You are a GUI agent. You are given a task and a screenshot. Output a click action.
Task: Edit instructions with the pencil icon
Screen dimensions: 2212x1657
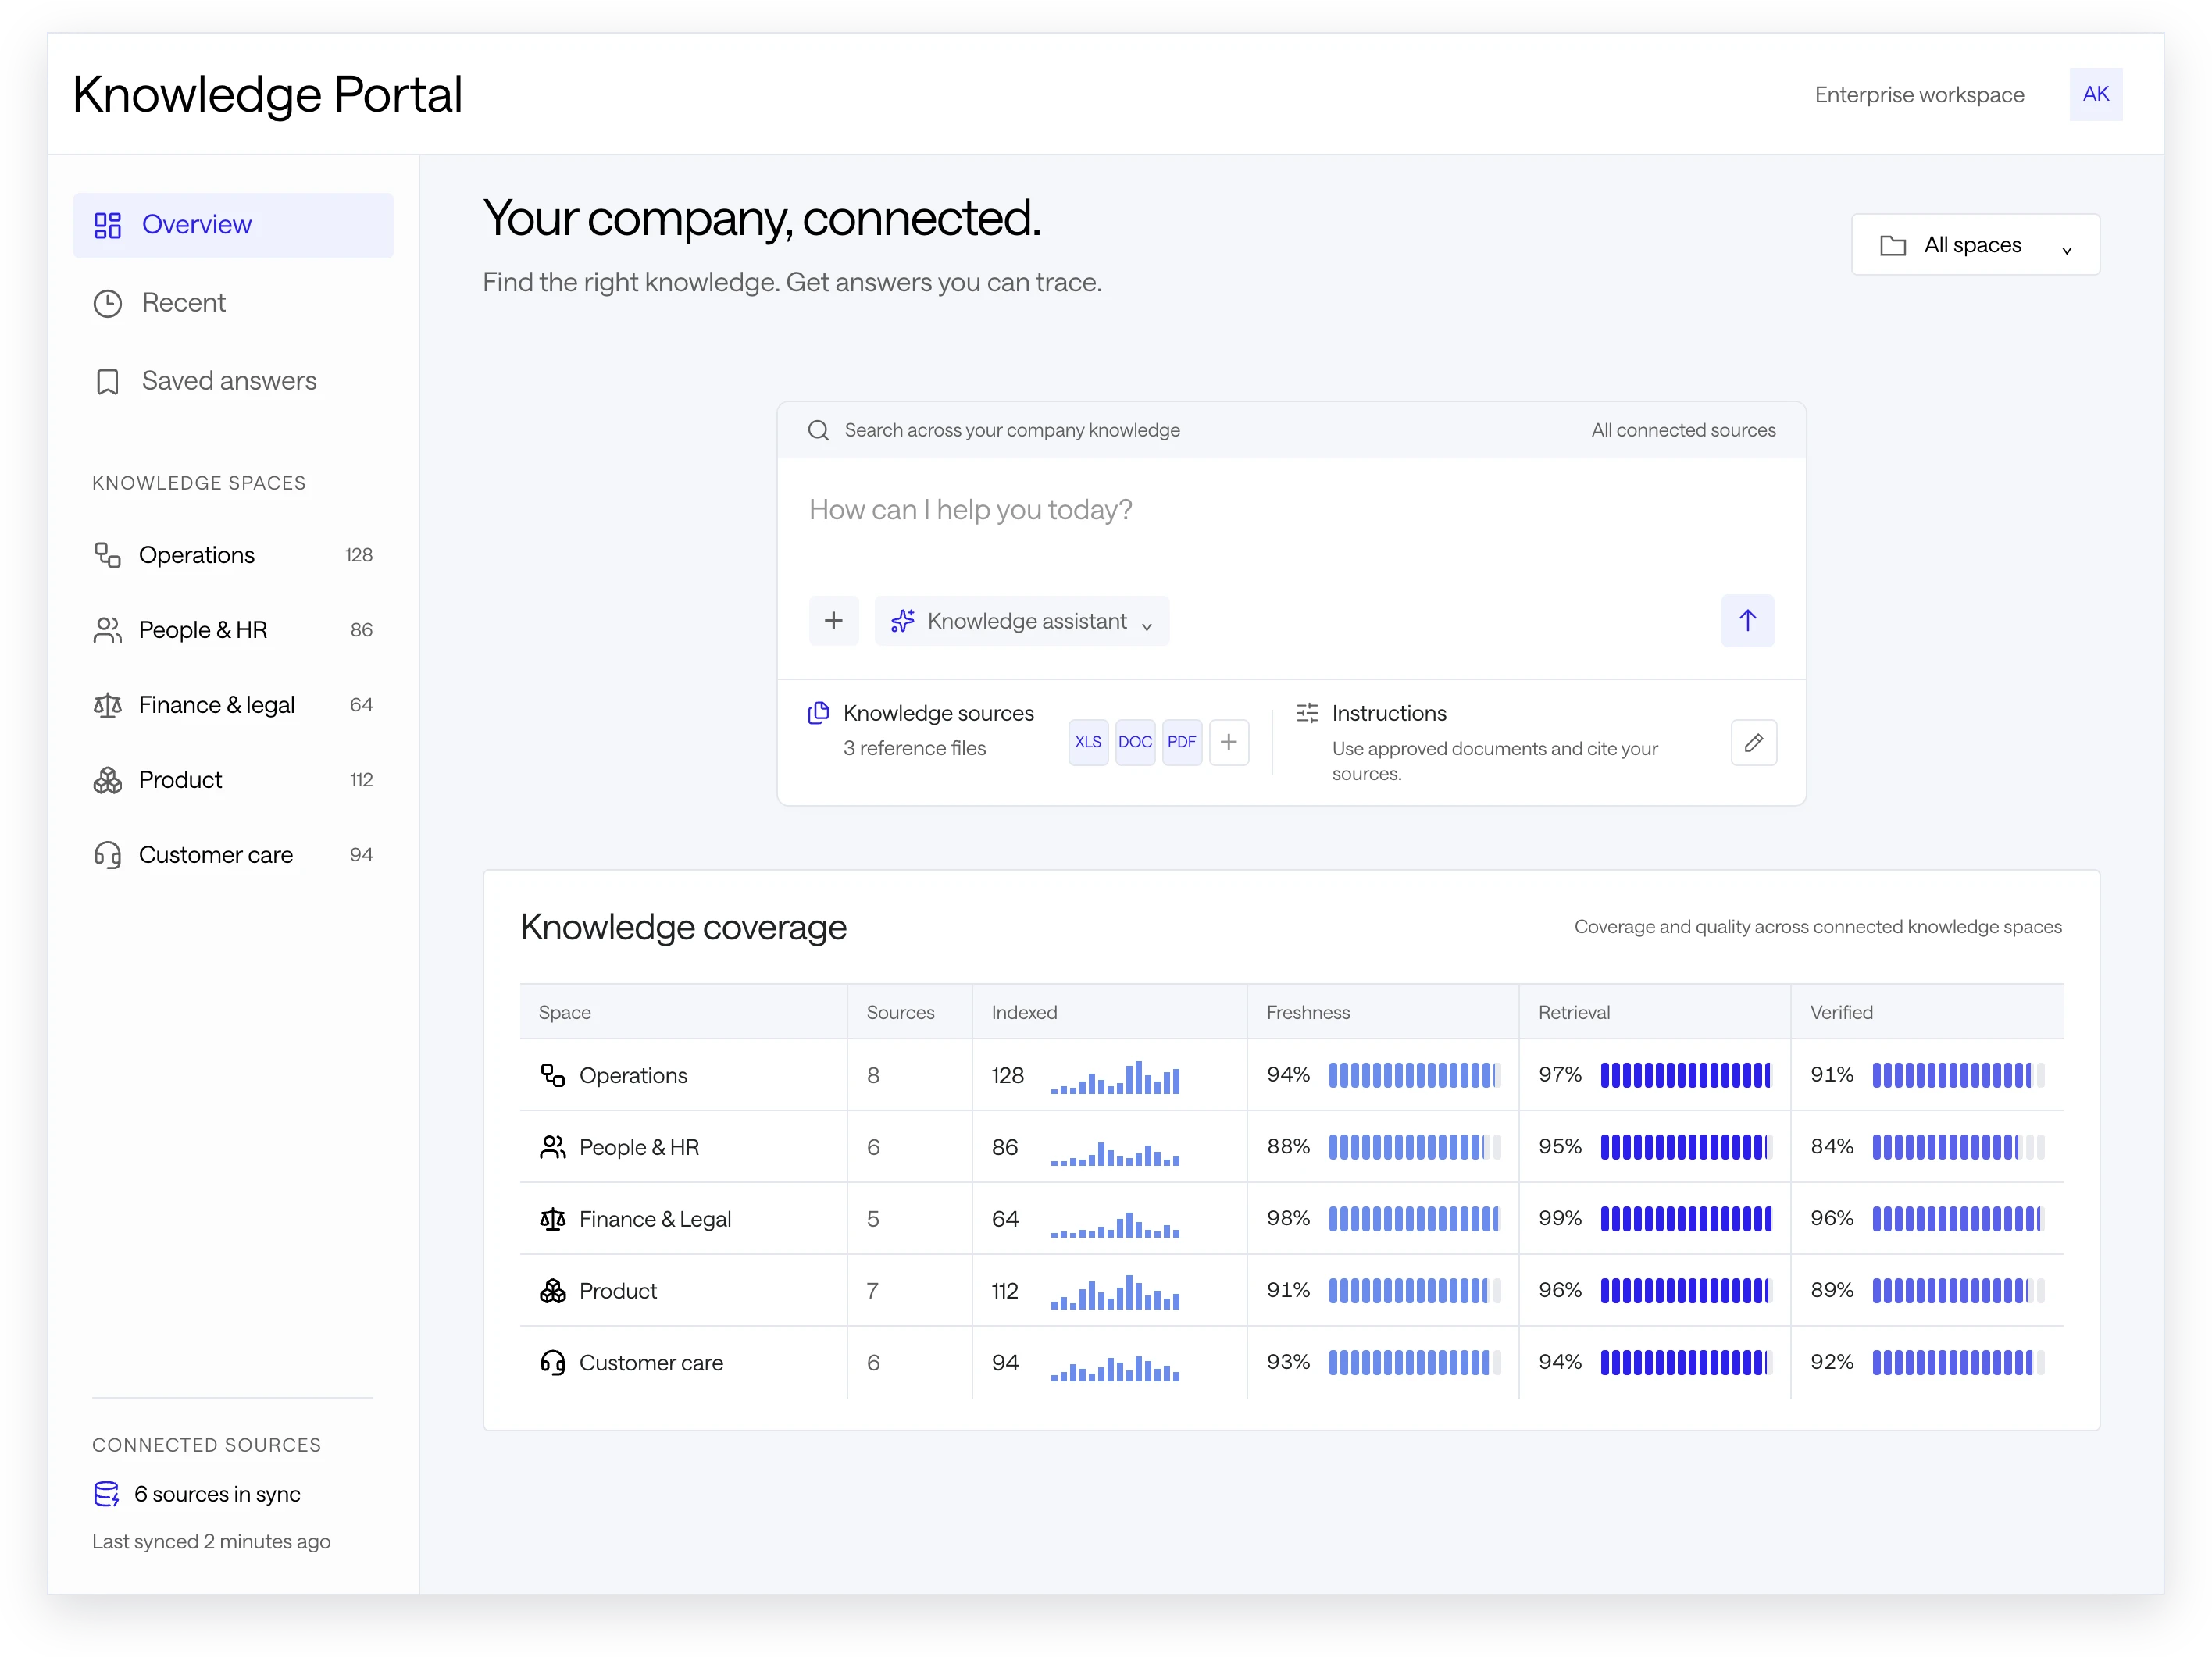click(x=1753, y=743)
